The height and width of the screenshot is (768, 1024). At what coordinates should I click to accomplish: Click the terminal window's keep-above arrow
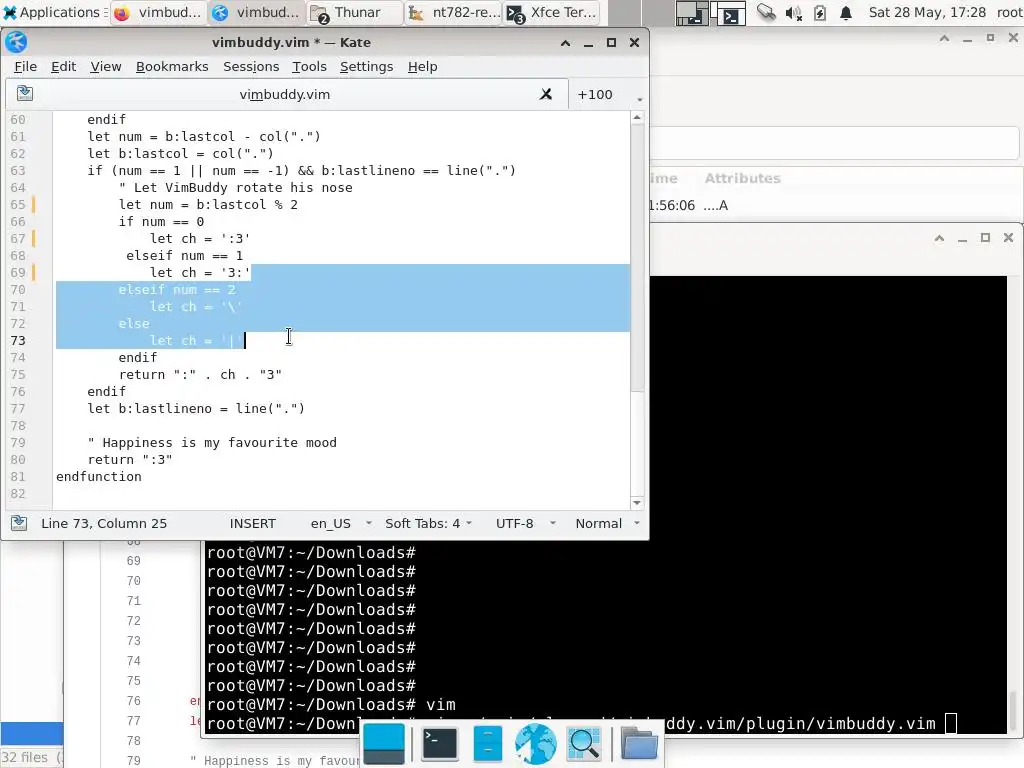[x=939, y=238]
